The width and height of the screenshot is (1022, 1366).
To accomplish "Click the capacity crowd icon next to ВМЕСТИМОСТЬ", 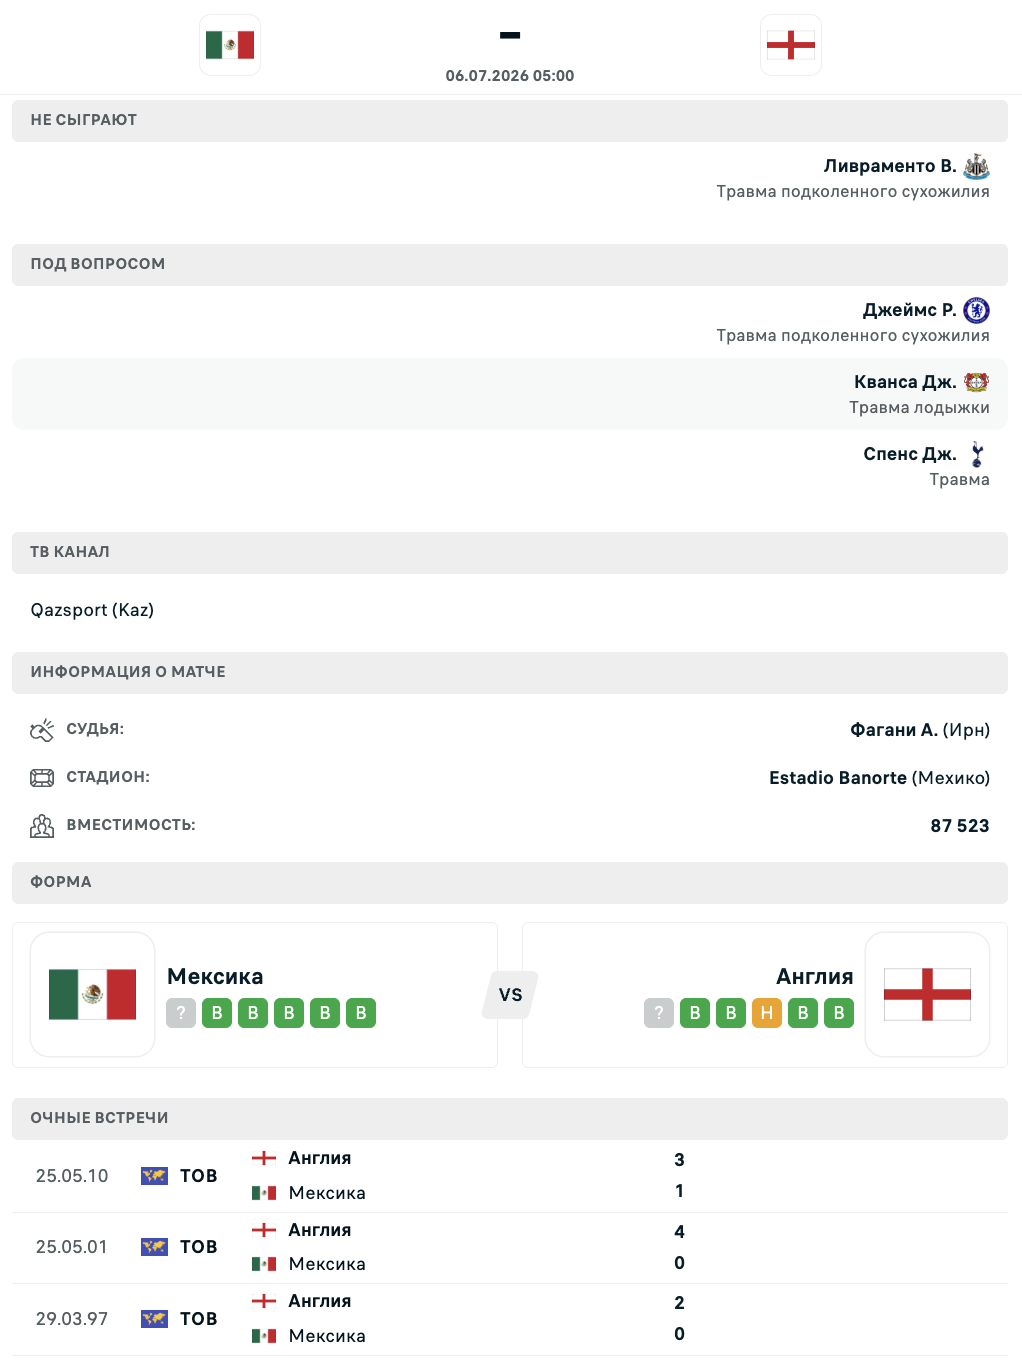I will [x=42, y=826].
